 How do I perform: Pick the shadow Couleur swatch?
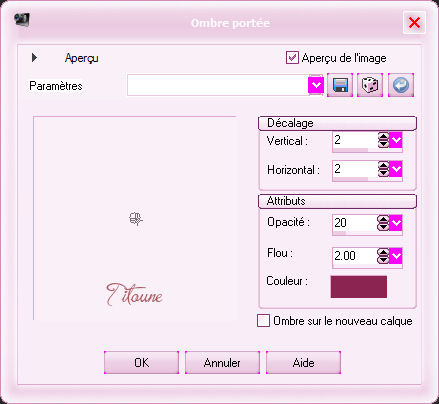[359, 287]
